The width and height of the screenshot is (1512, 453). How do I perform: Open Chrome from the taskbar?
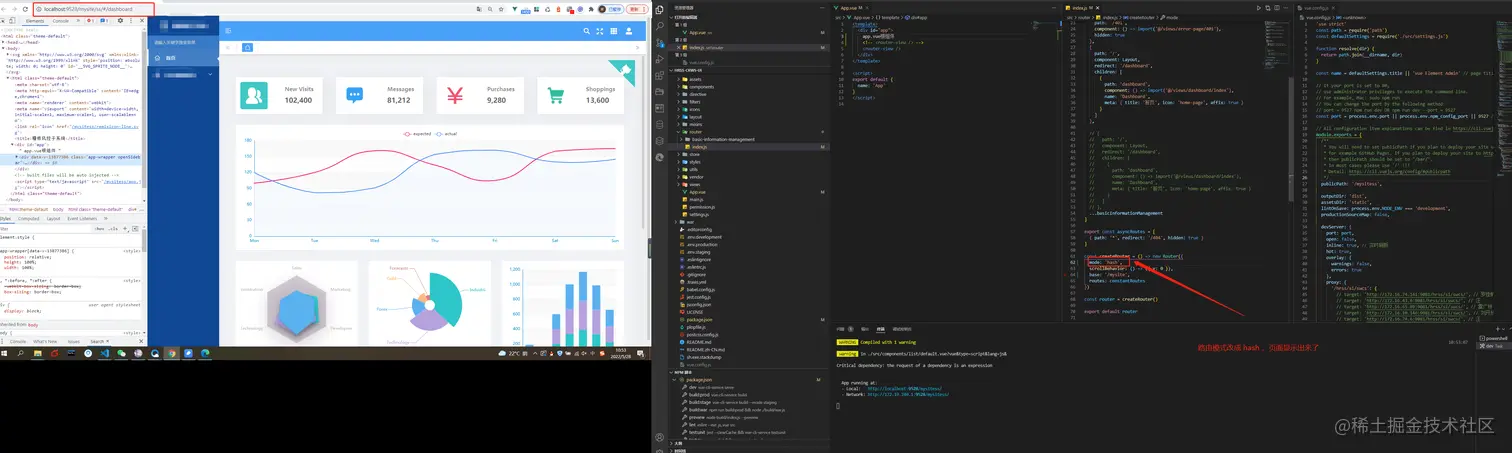[x=172, y=353]
